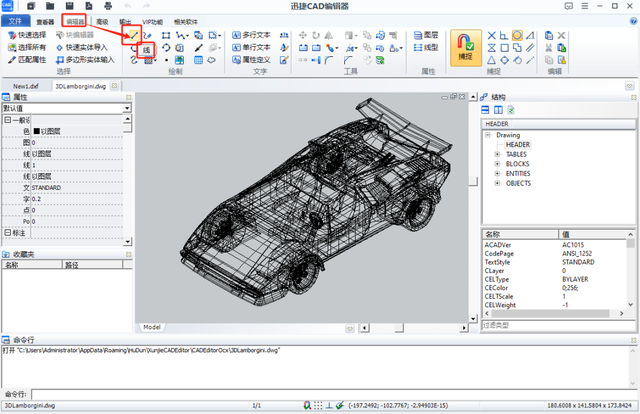
Task: Select the Model layout tab
Action: click(x=151, y=327)
